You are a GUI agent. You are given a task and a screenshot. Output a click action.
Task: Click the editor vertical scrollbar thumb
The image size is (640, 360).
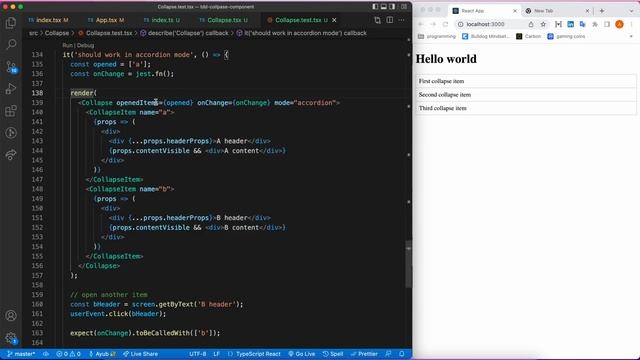[x=409, y=264]
